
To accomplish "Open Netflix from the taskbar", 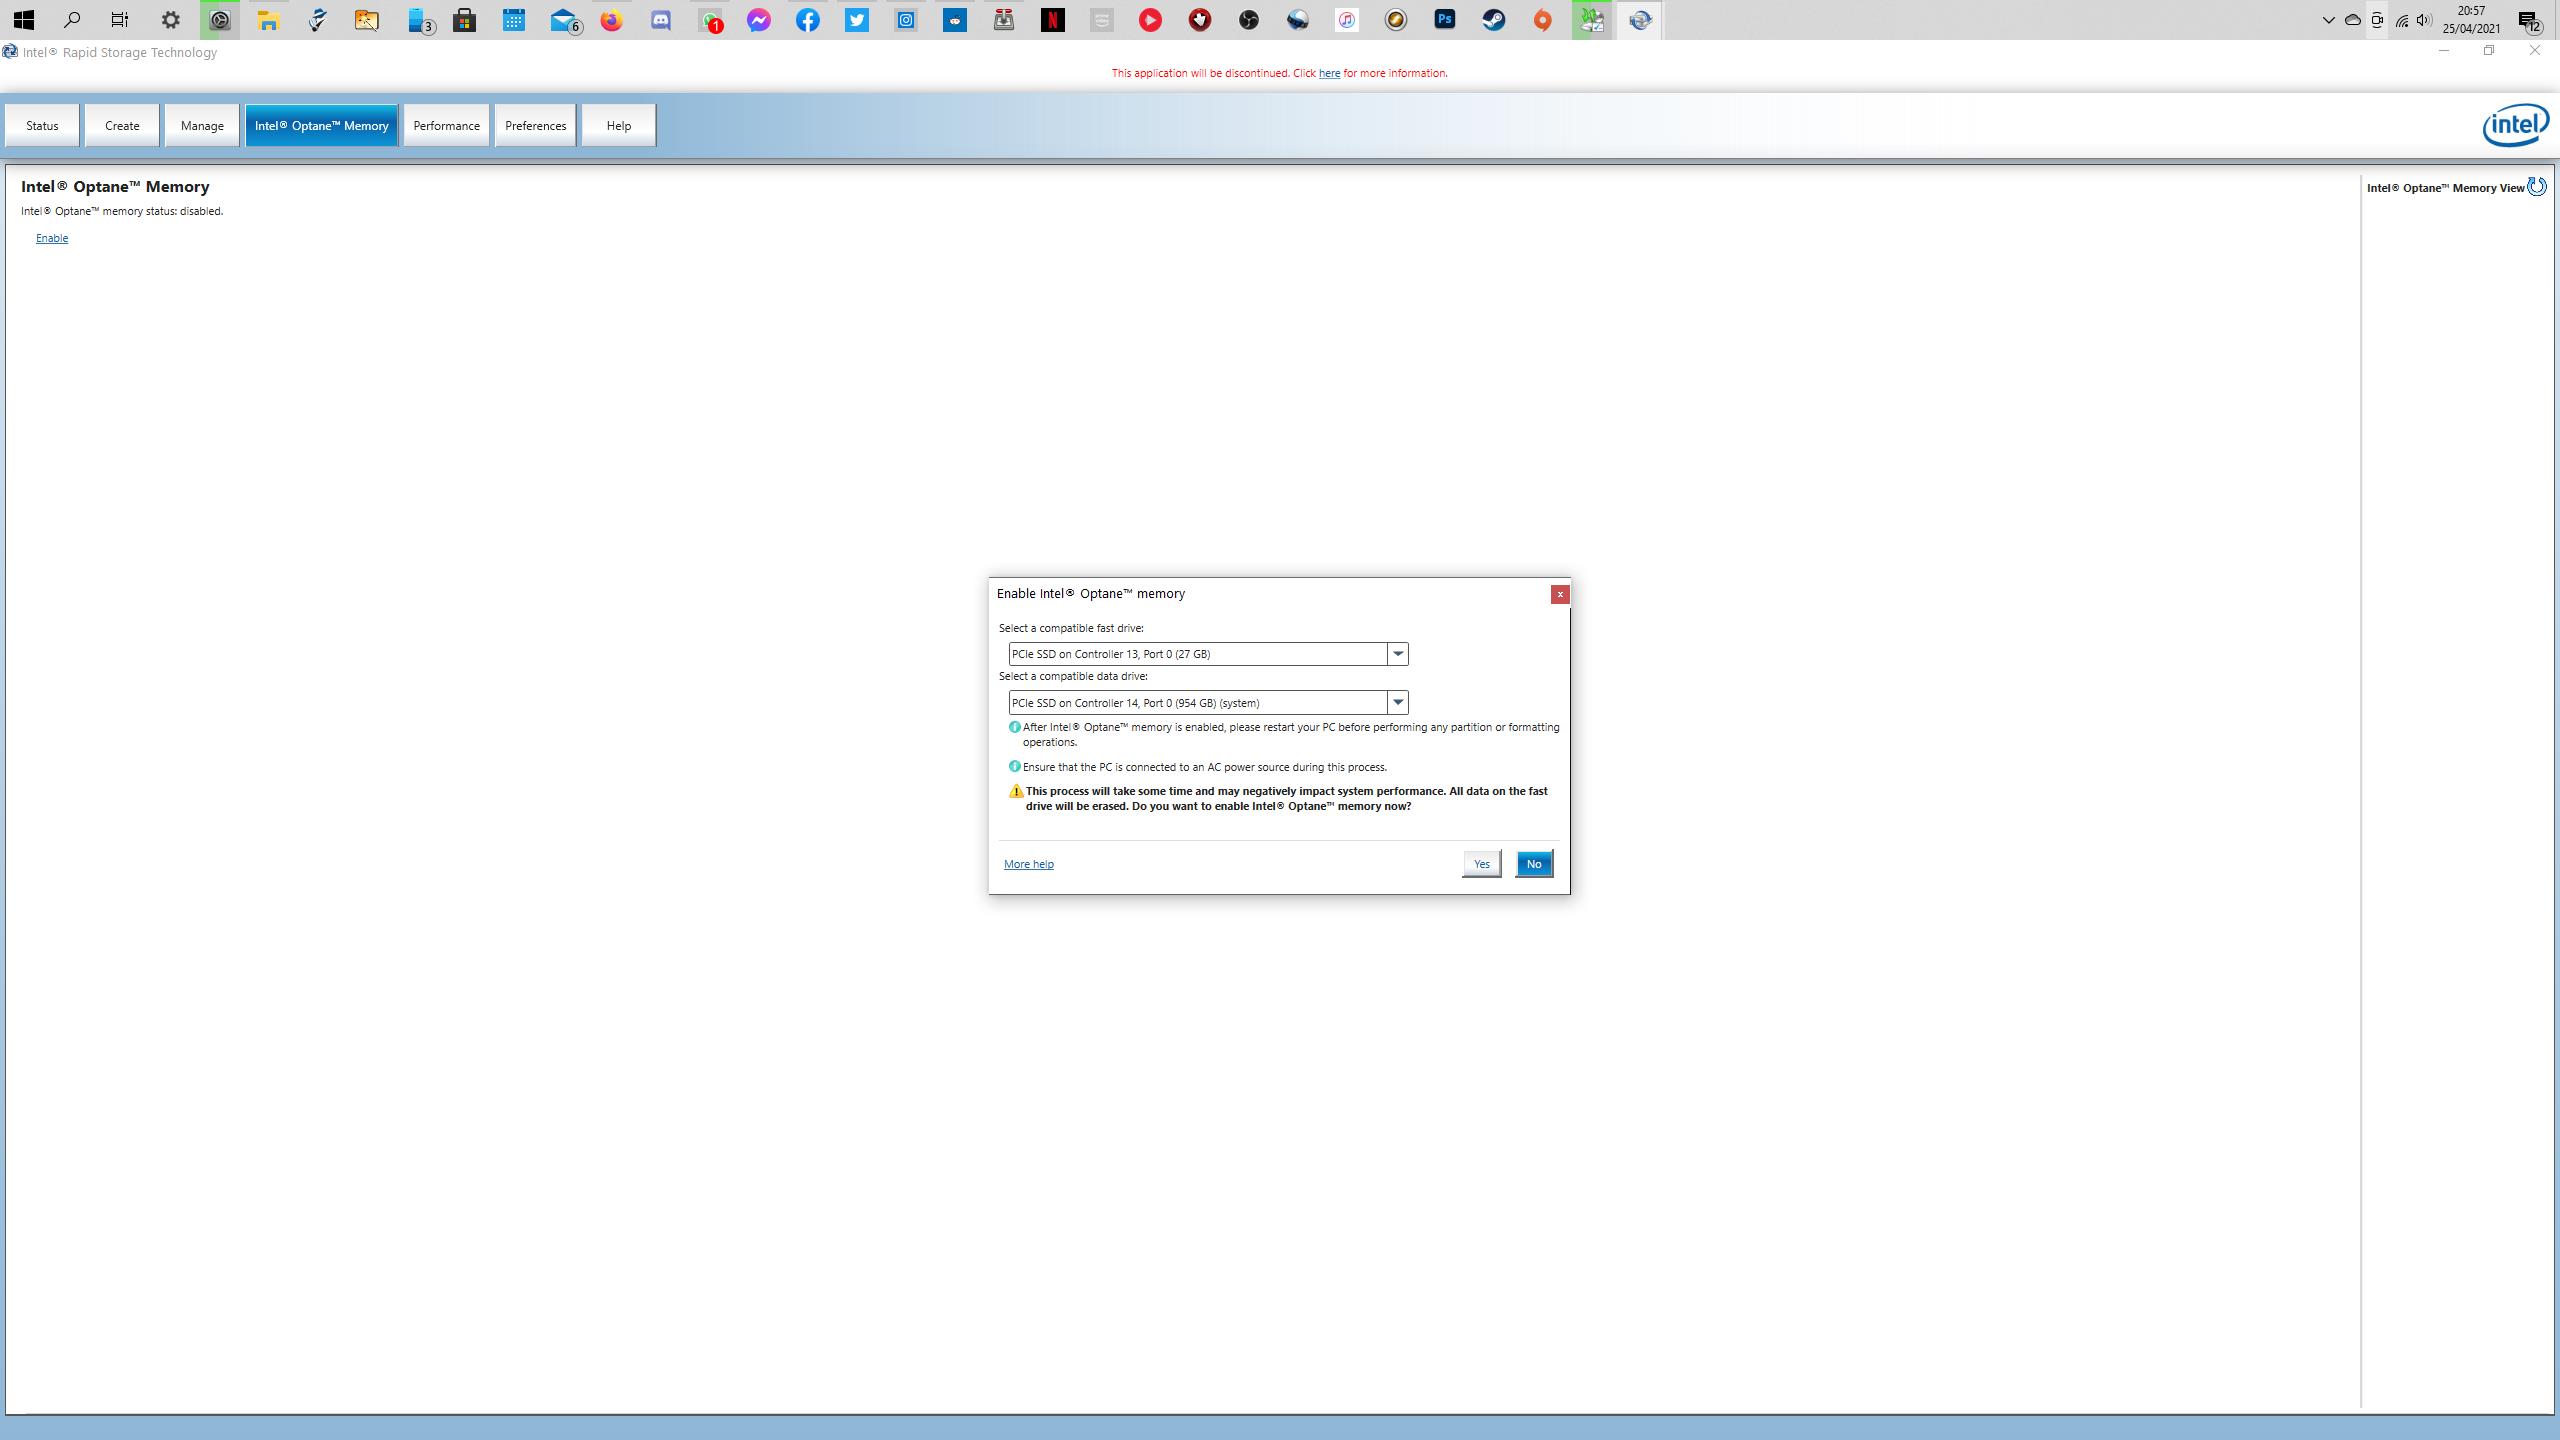I will pos(1053,20).
